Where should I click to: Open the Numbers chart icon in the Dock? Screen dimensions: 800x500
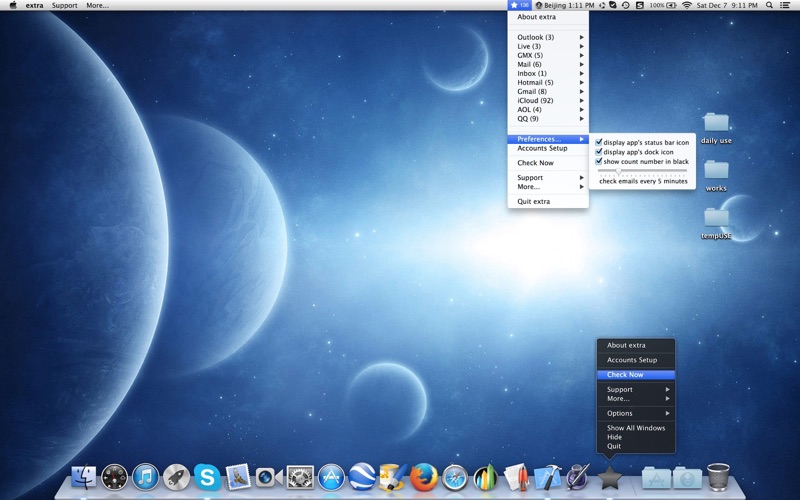[x=486, y=477]
